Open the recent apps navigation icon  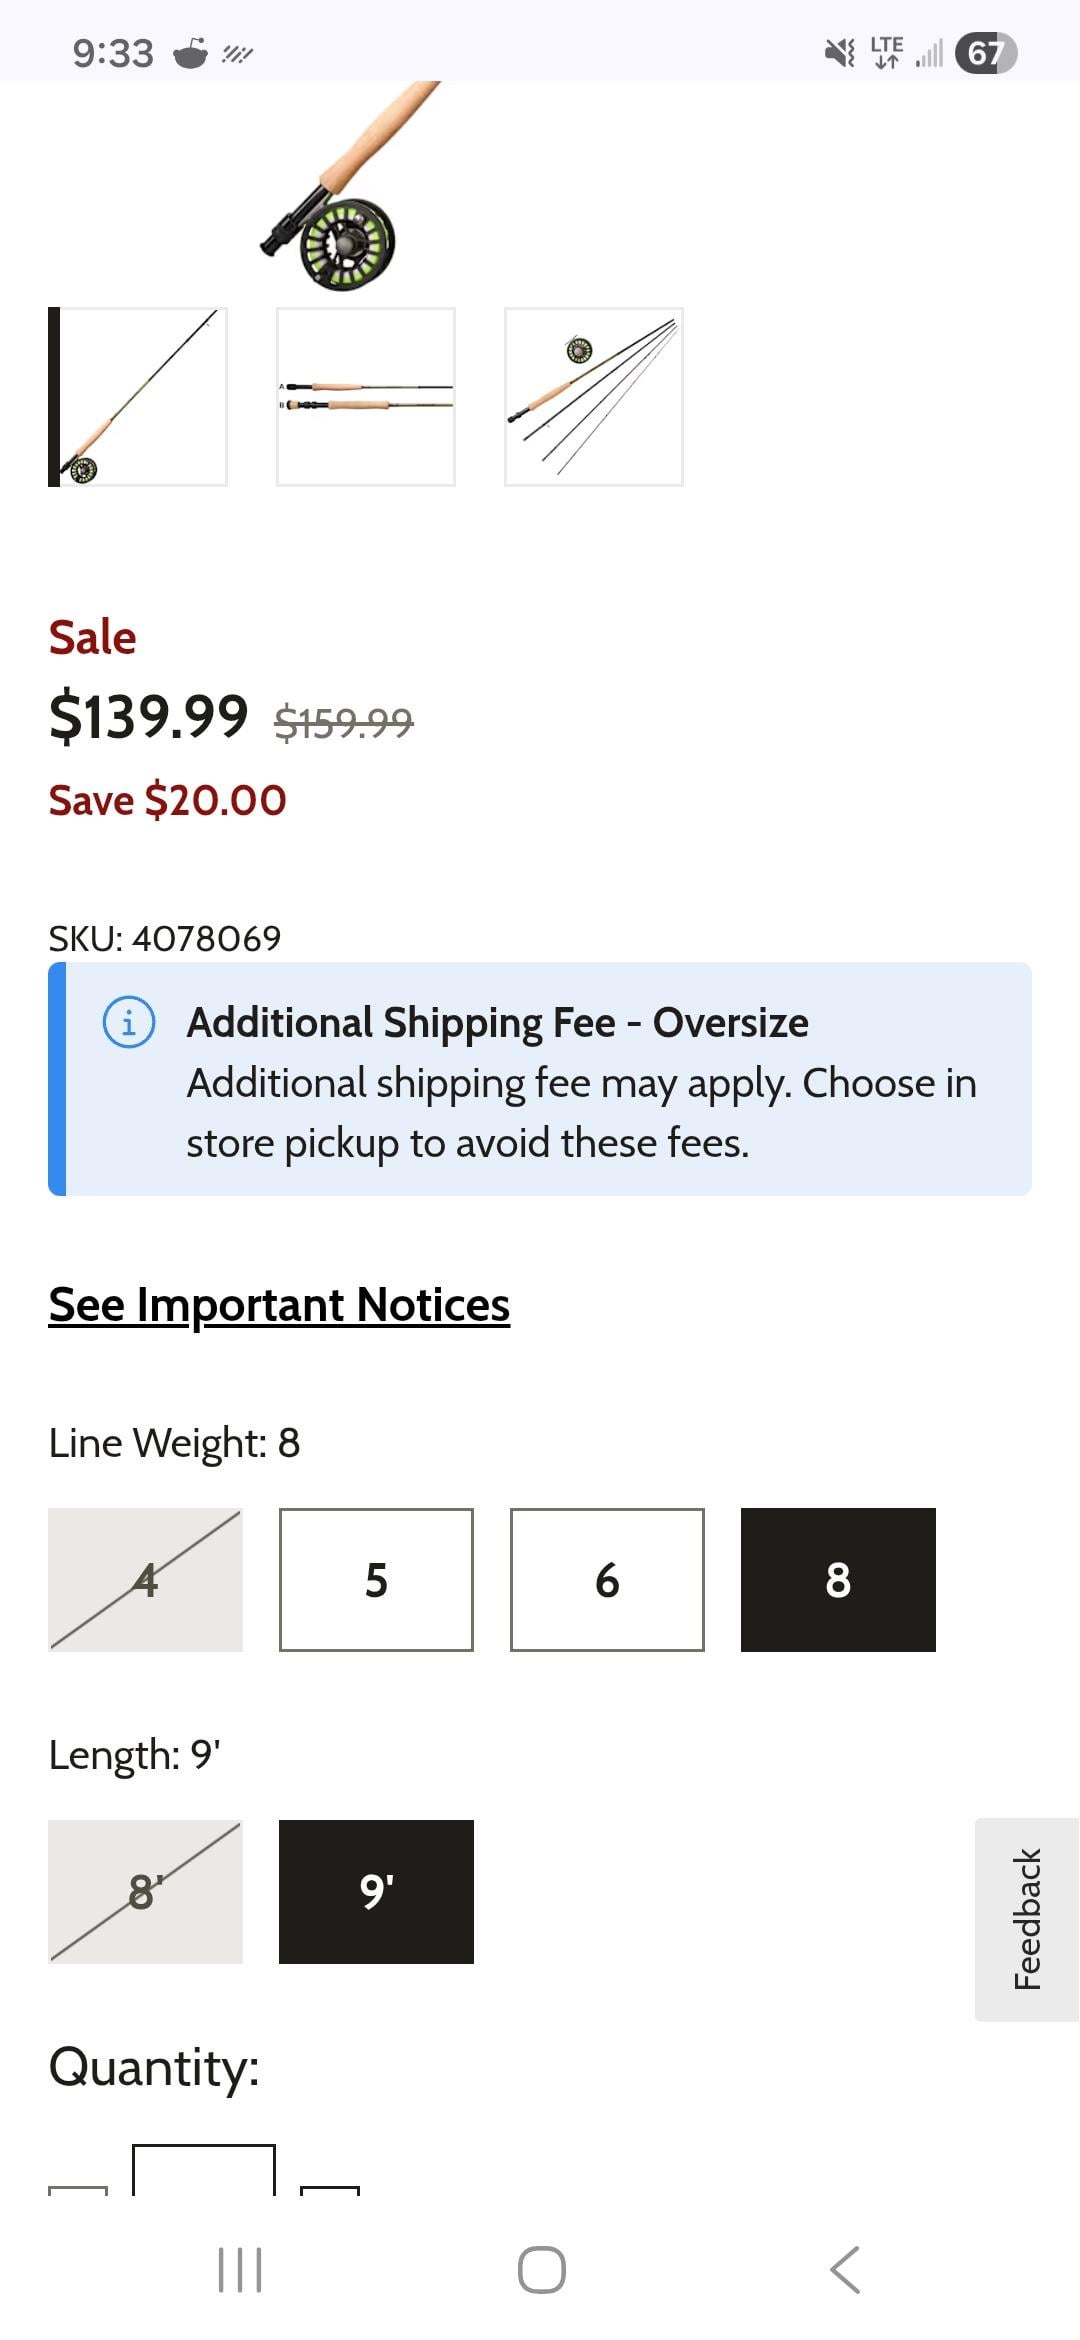pos(240,2269)
